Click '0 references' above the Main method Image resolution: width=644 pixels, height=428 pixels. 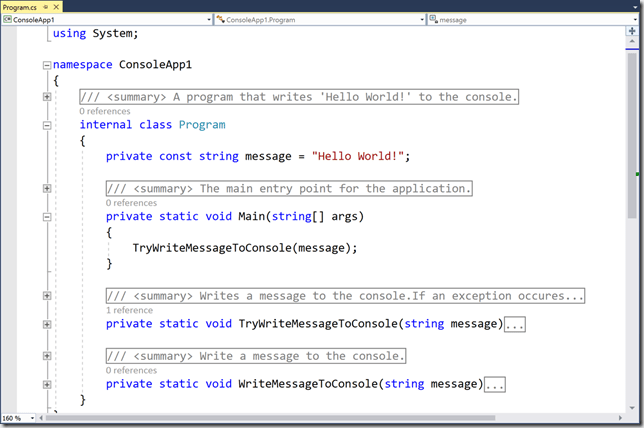pos(131,202)
